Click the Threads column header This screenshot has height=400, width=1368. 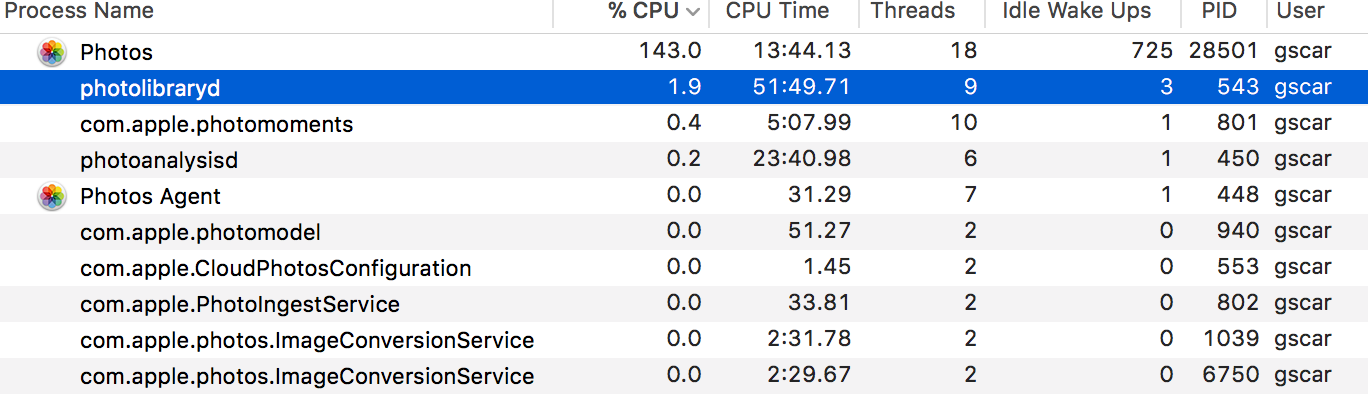click(x=912, y=12)
